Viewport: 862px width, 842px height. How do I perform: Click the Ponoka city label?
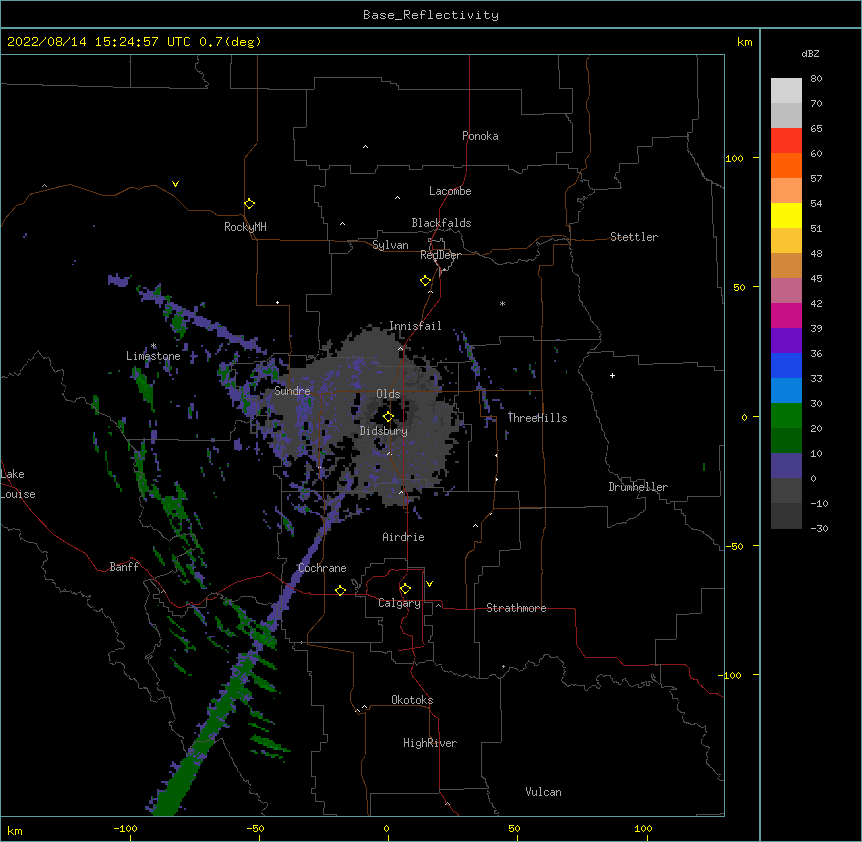click(480, 136)
